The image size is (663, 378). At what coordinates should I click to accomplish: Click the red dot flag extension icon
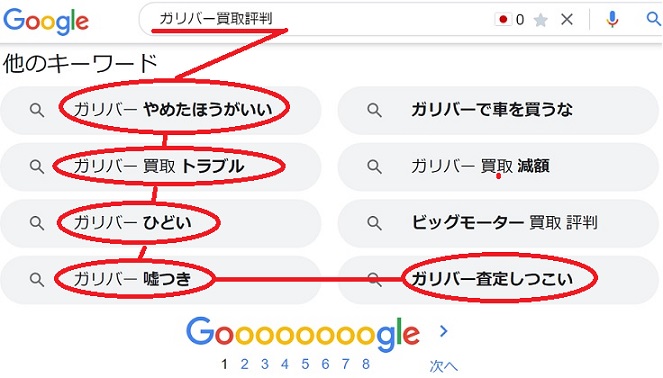click(x=503, y=19)
